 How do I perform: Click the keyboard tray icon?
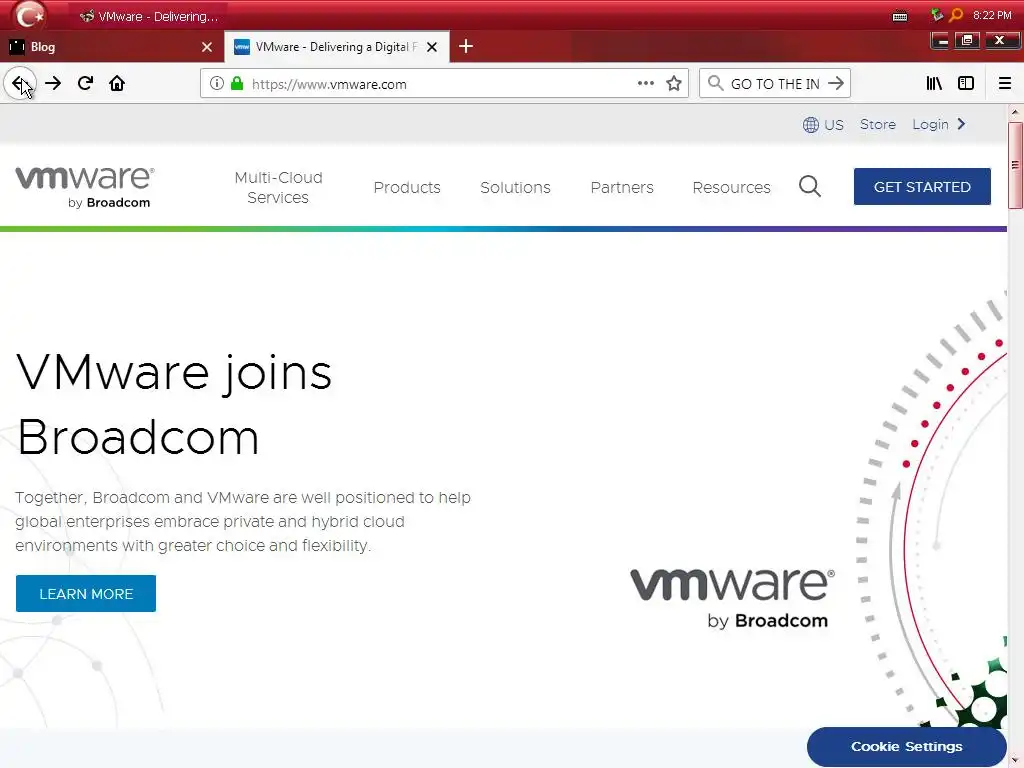click(x=900, y=16)
